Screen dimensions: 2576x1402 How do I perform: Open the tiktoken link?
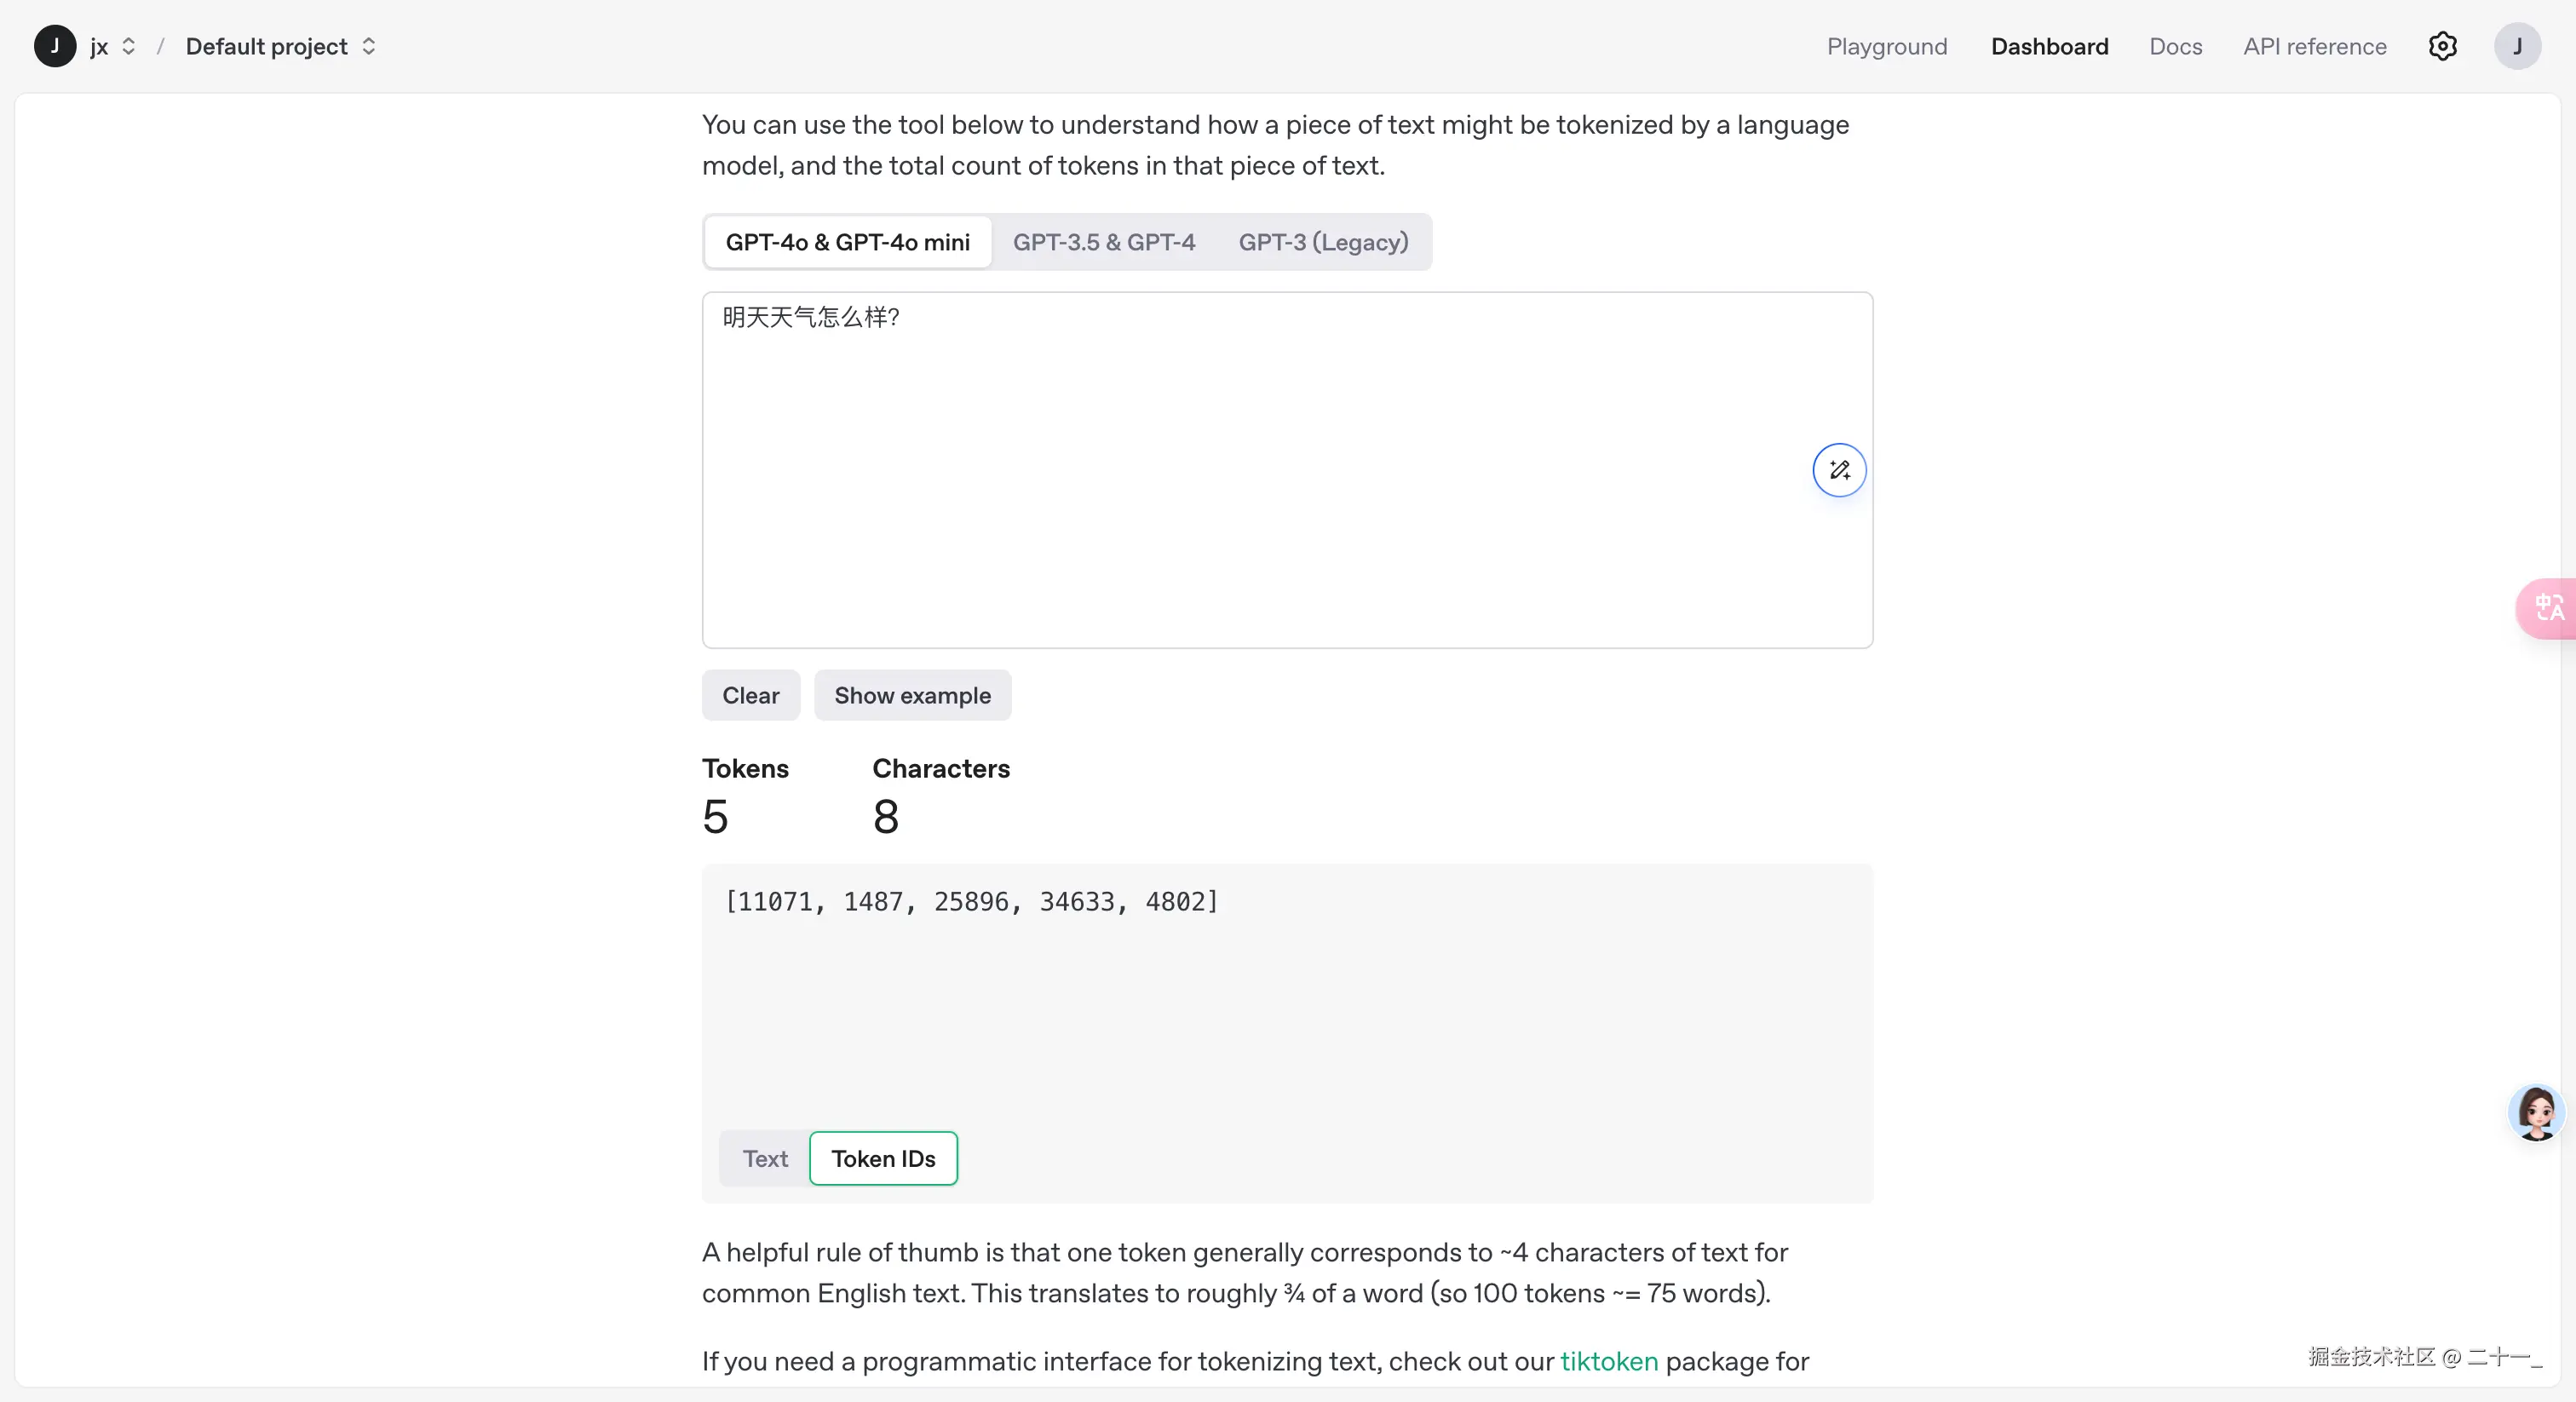(x=1608, y=1361)
